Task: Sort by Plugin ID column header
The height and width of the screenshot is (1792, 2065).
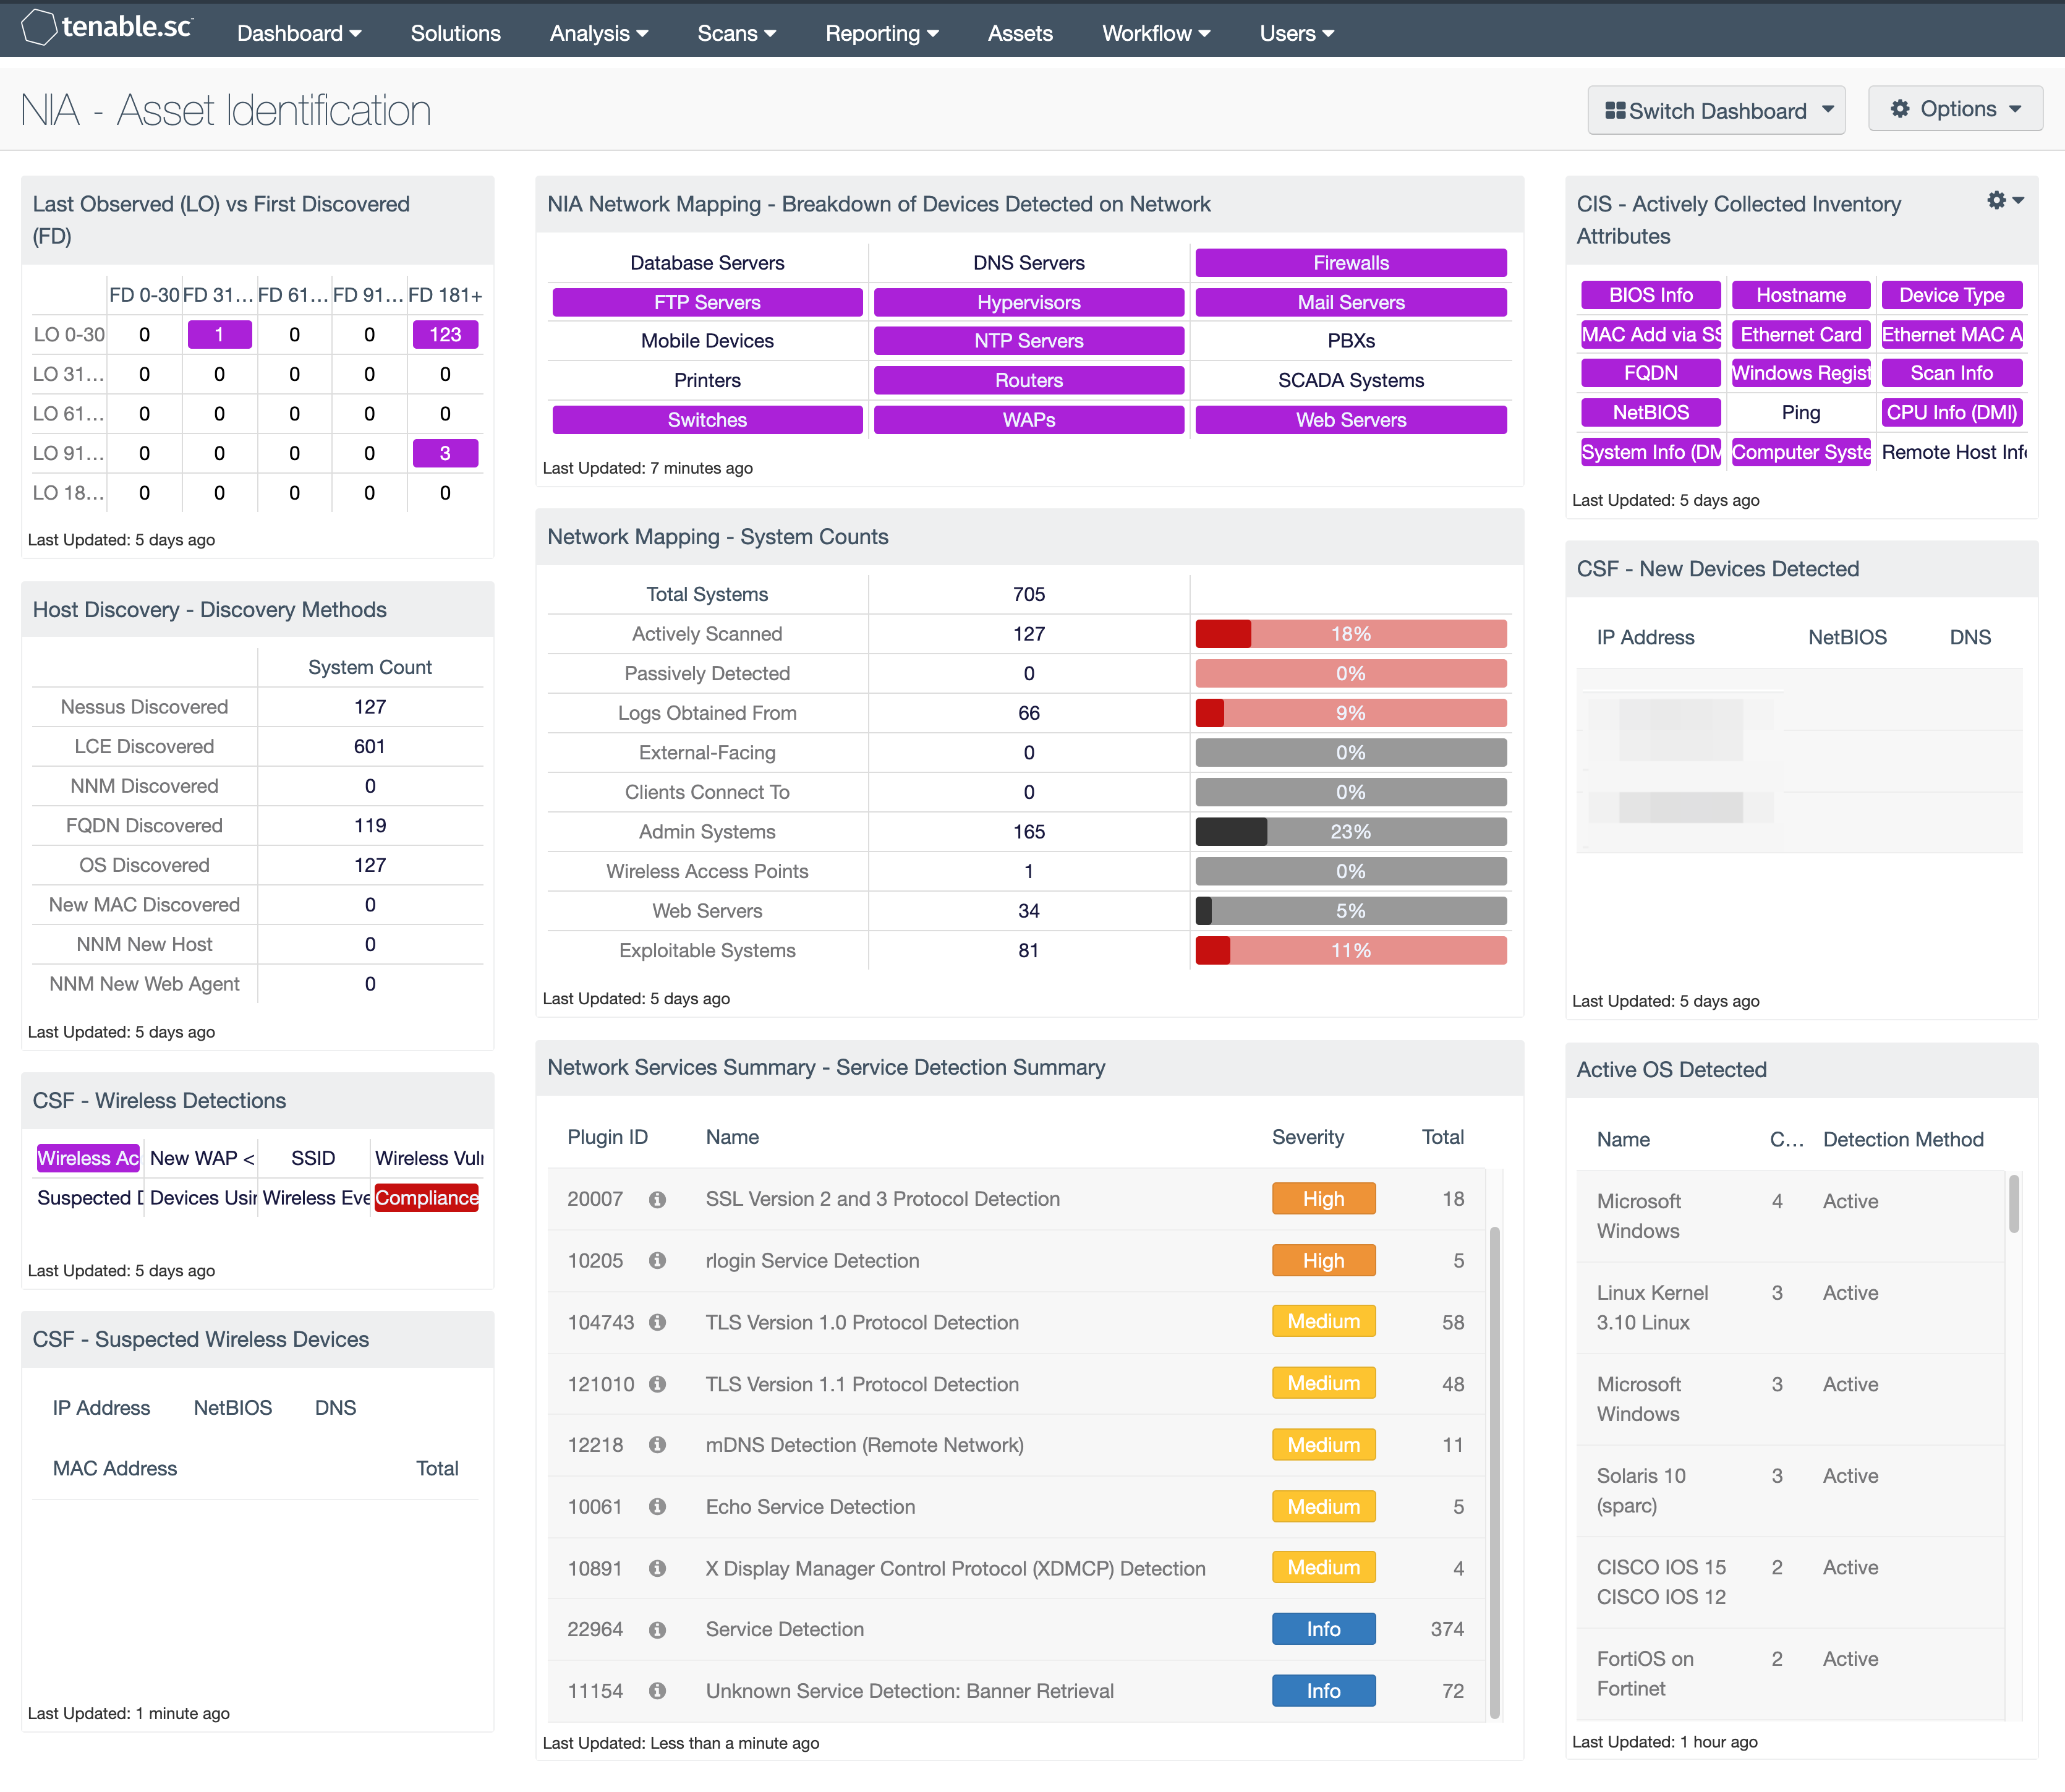Action: point(607,1137)
